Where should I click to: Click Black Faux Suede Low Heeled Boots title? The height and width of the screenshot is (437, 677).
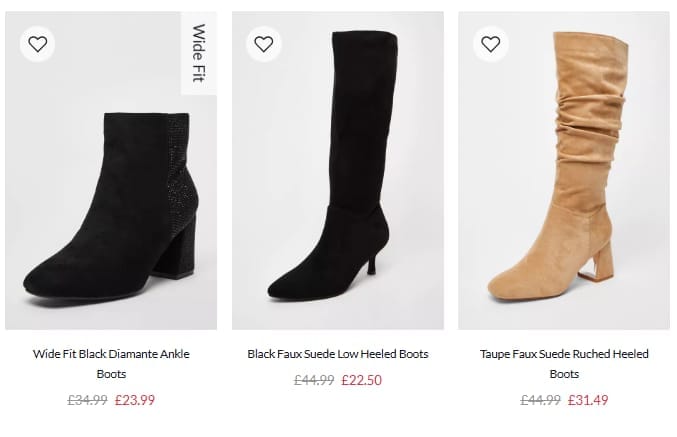point(338,354)
